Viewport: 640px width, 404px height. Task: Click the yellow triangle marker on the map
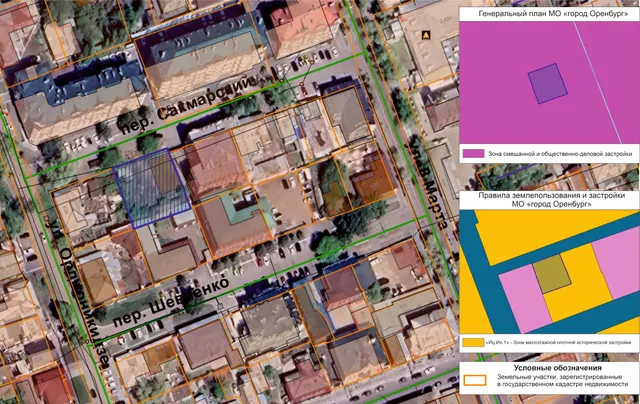(426, 35)
